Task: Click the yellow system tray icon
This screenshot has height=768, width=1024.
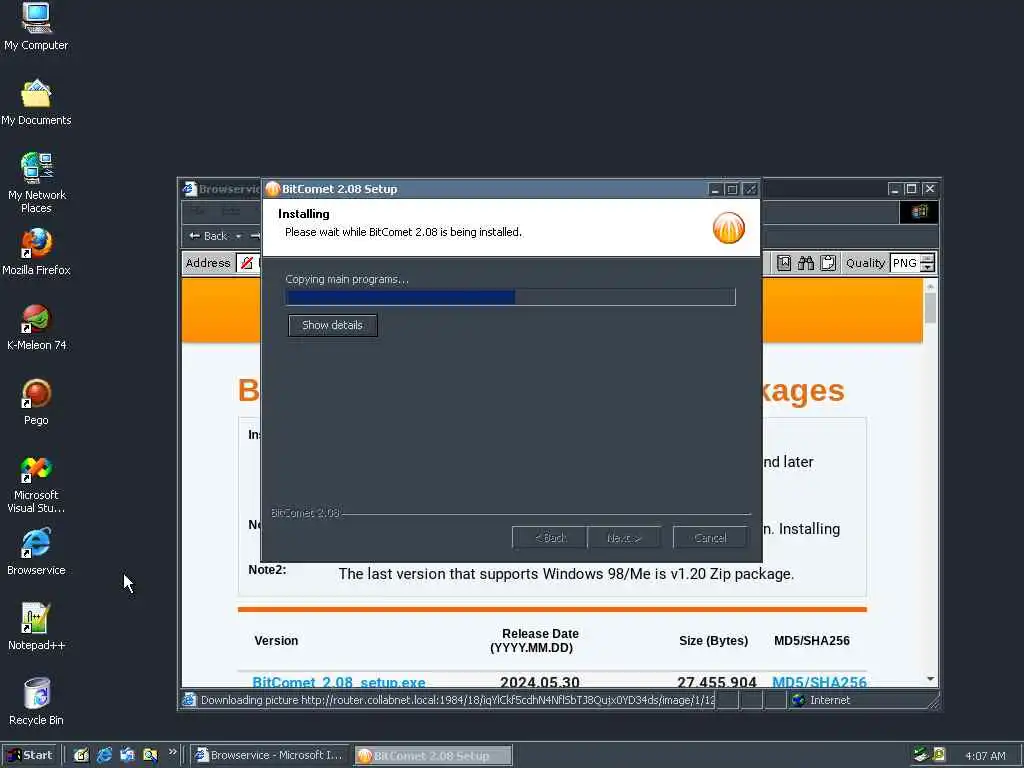Action: point(939,755)
